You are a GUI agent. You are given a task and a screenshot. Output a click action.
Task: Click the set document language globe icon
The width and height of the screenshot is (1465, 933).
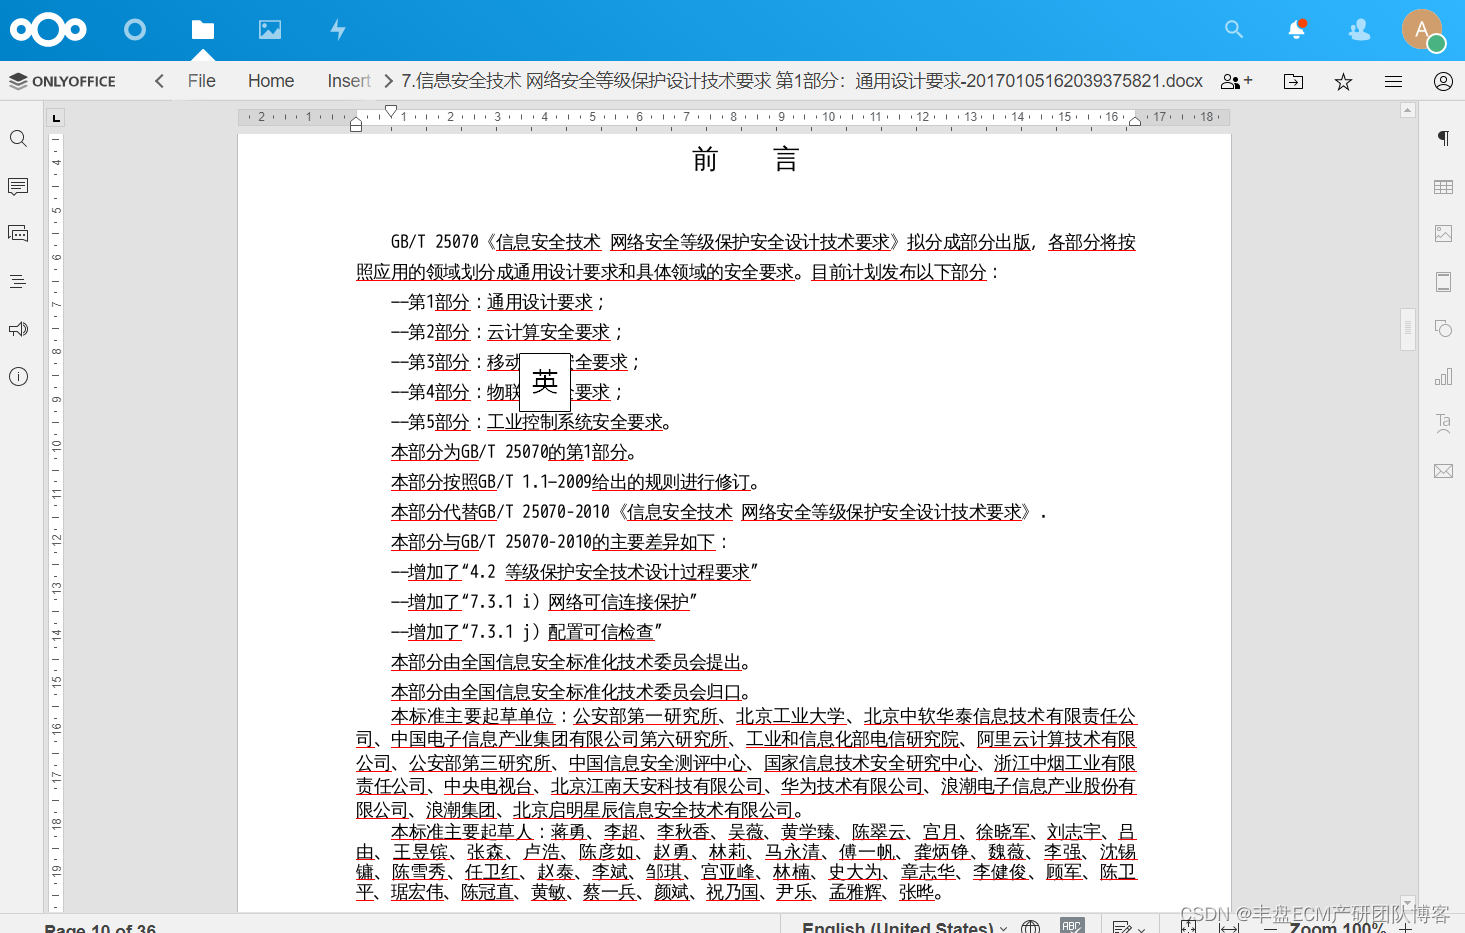point(1031,927)
